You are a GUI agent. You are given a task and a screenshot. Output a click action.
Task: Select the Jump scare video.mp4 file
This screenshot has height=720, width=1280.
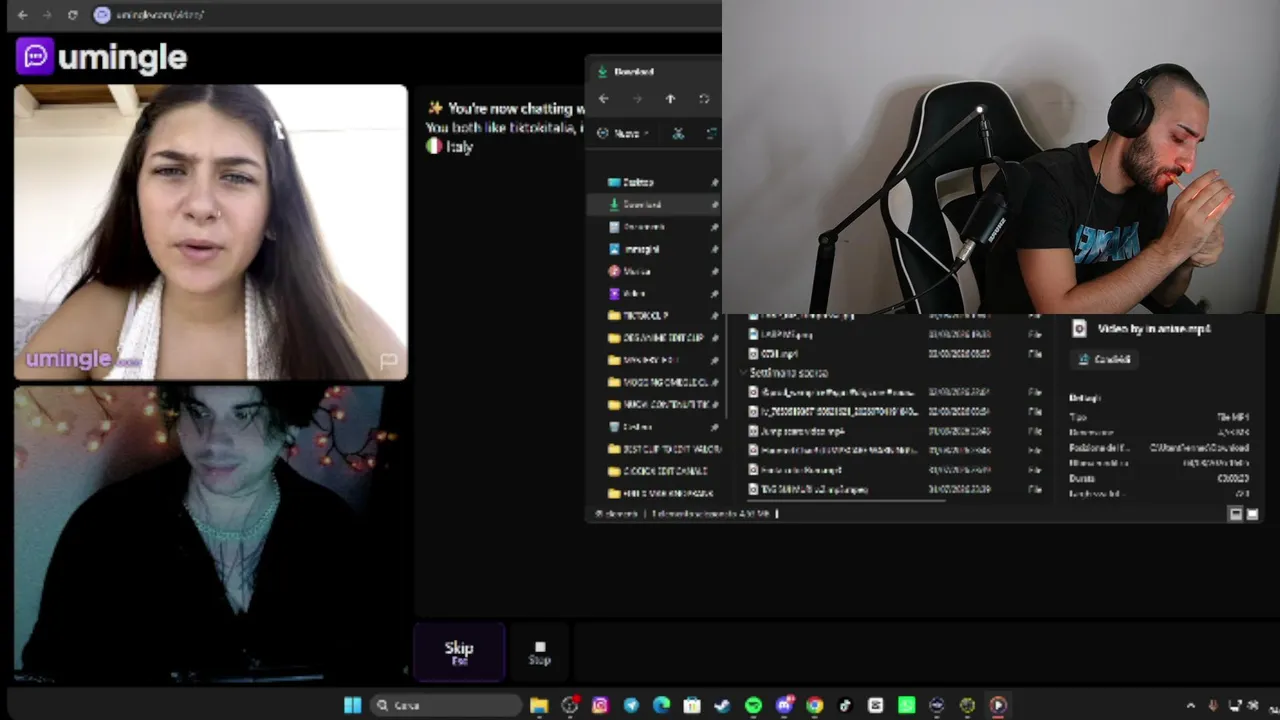(803, 431)
